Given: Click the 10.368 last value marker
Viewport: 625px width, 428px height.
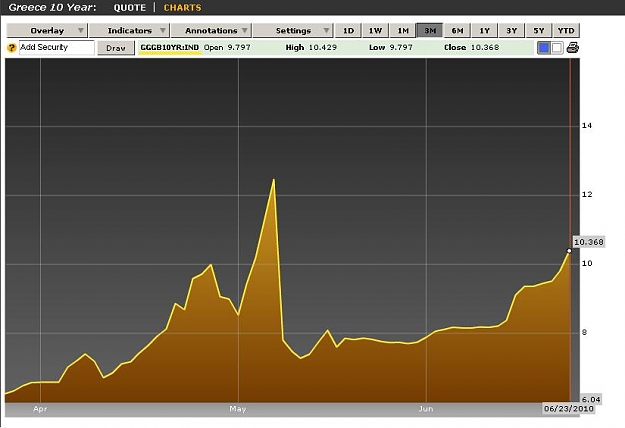Looking at the screenshot, I should point(589,242).
